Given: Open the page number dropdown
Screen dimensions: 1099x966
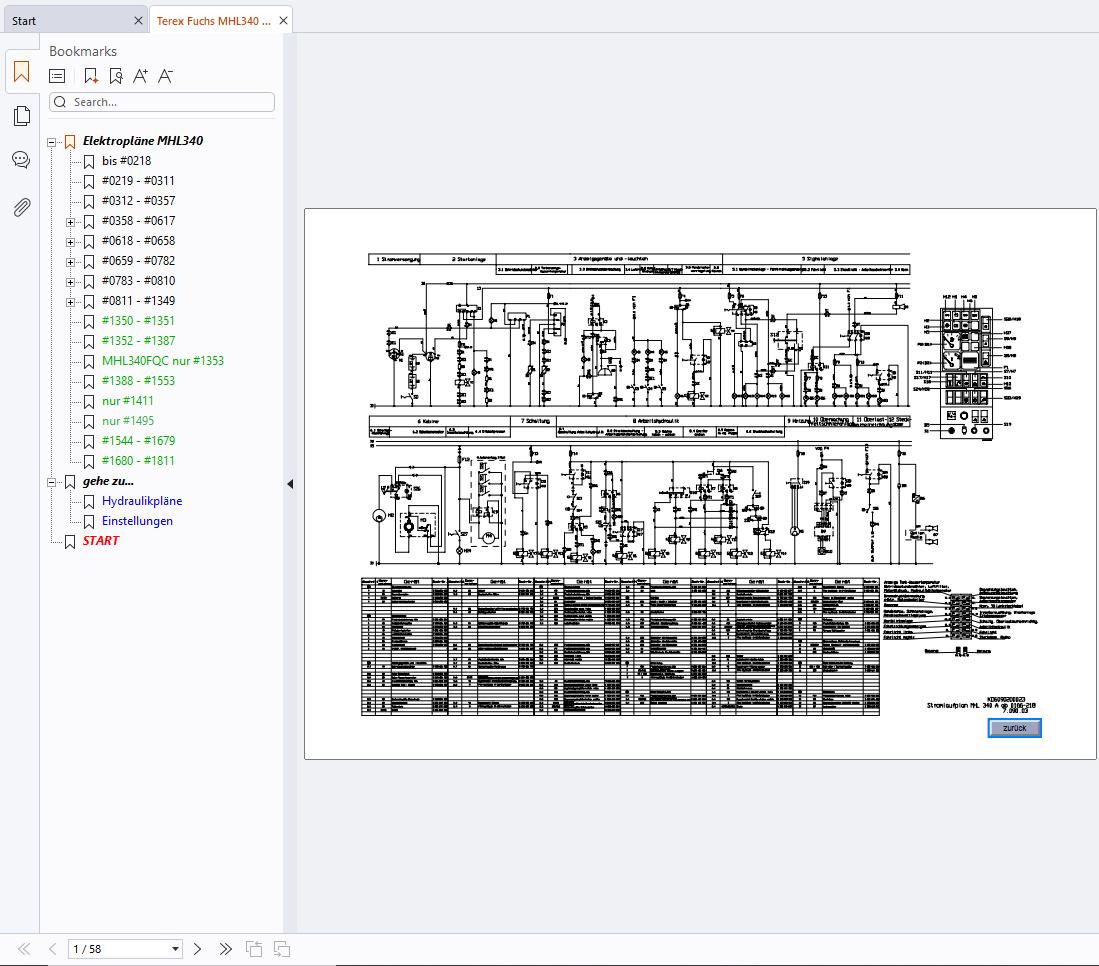Looking at the screenshot, I should 176,949.
